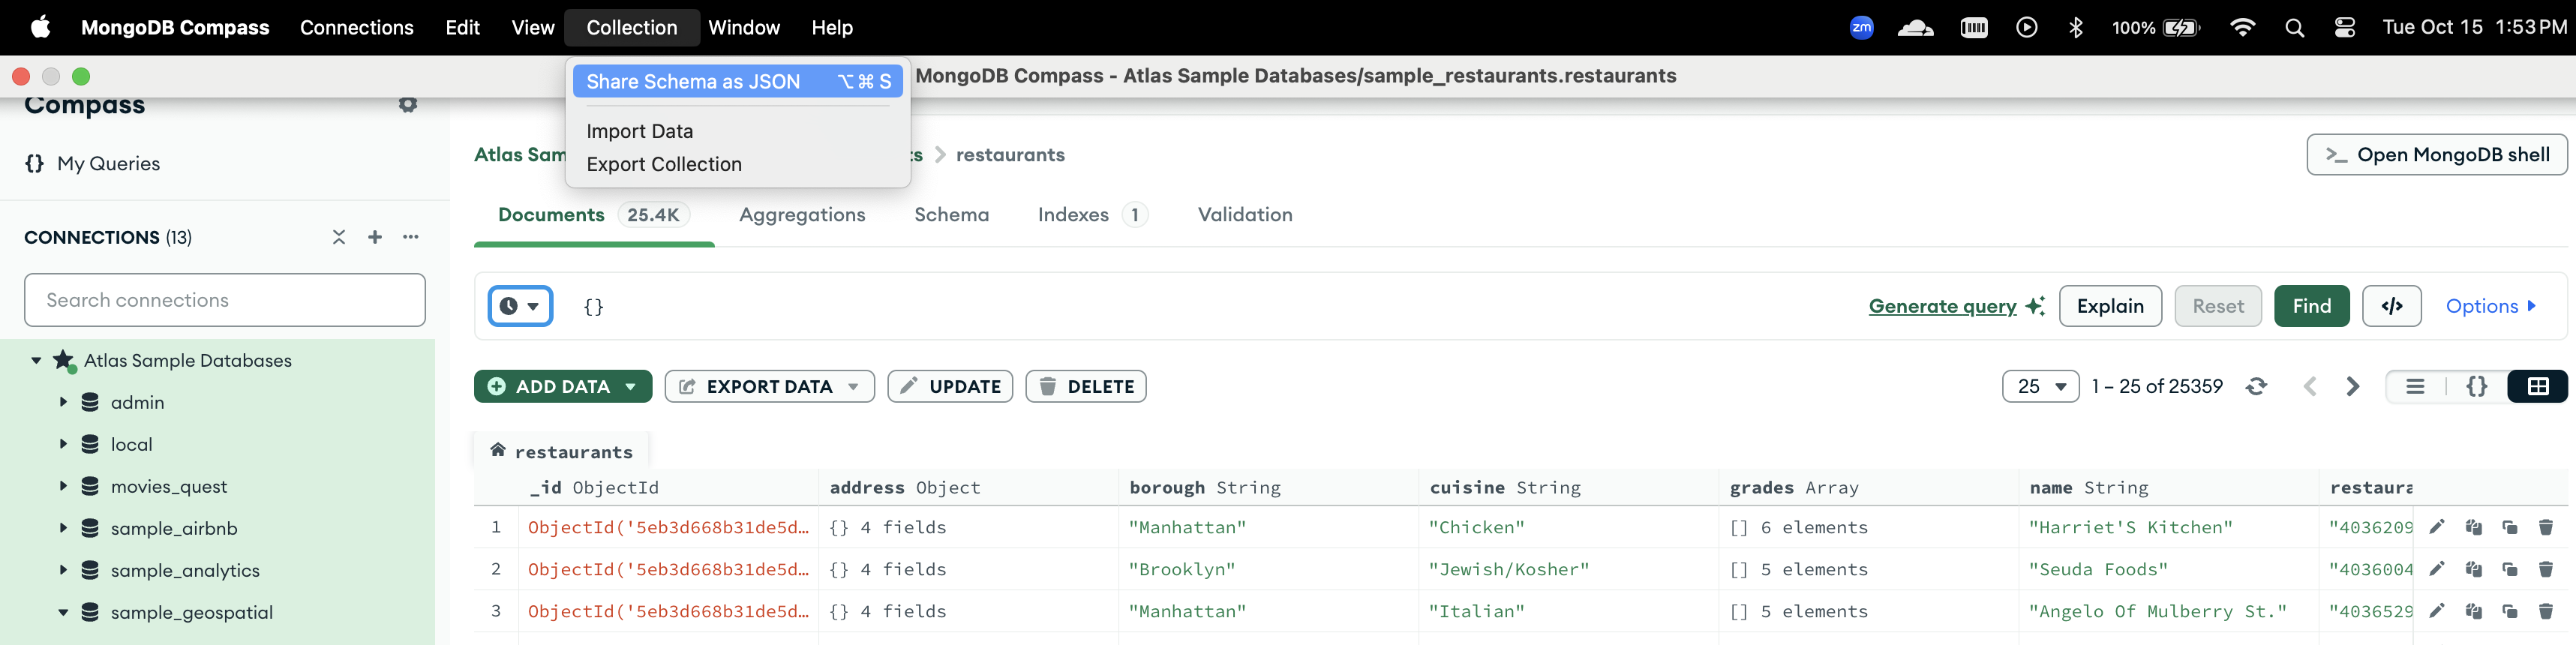Screen dimensions: 2576x645
Task: Open My Queries in sidebar
Action: click(x=92, y=163)
